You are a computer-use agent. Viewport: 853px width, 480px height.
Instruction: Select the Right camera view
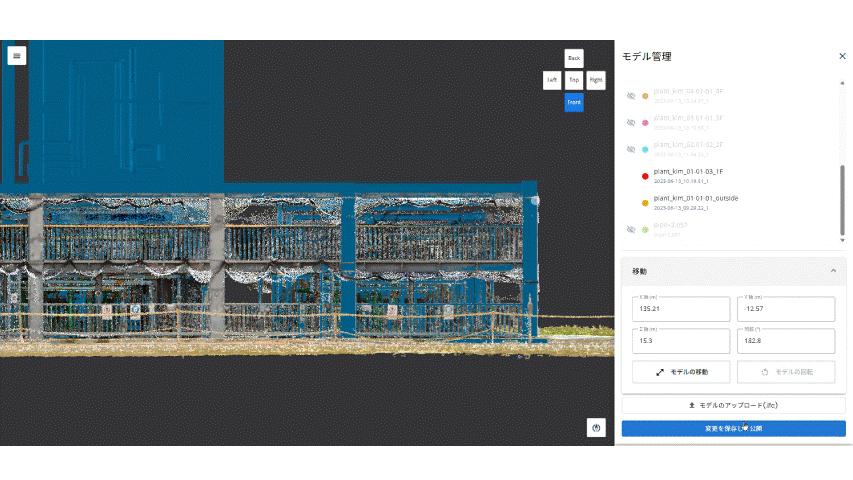tap(596, 80)
